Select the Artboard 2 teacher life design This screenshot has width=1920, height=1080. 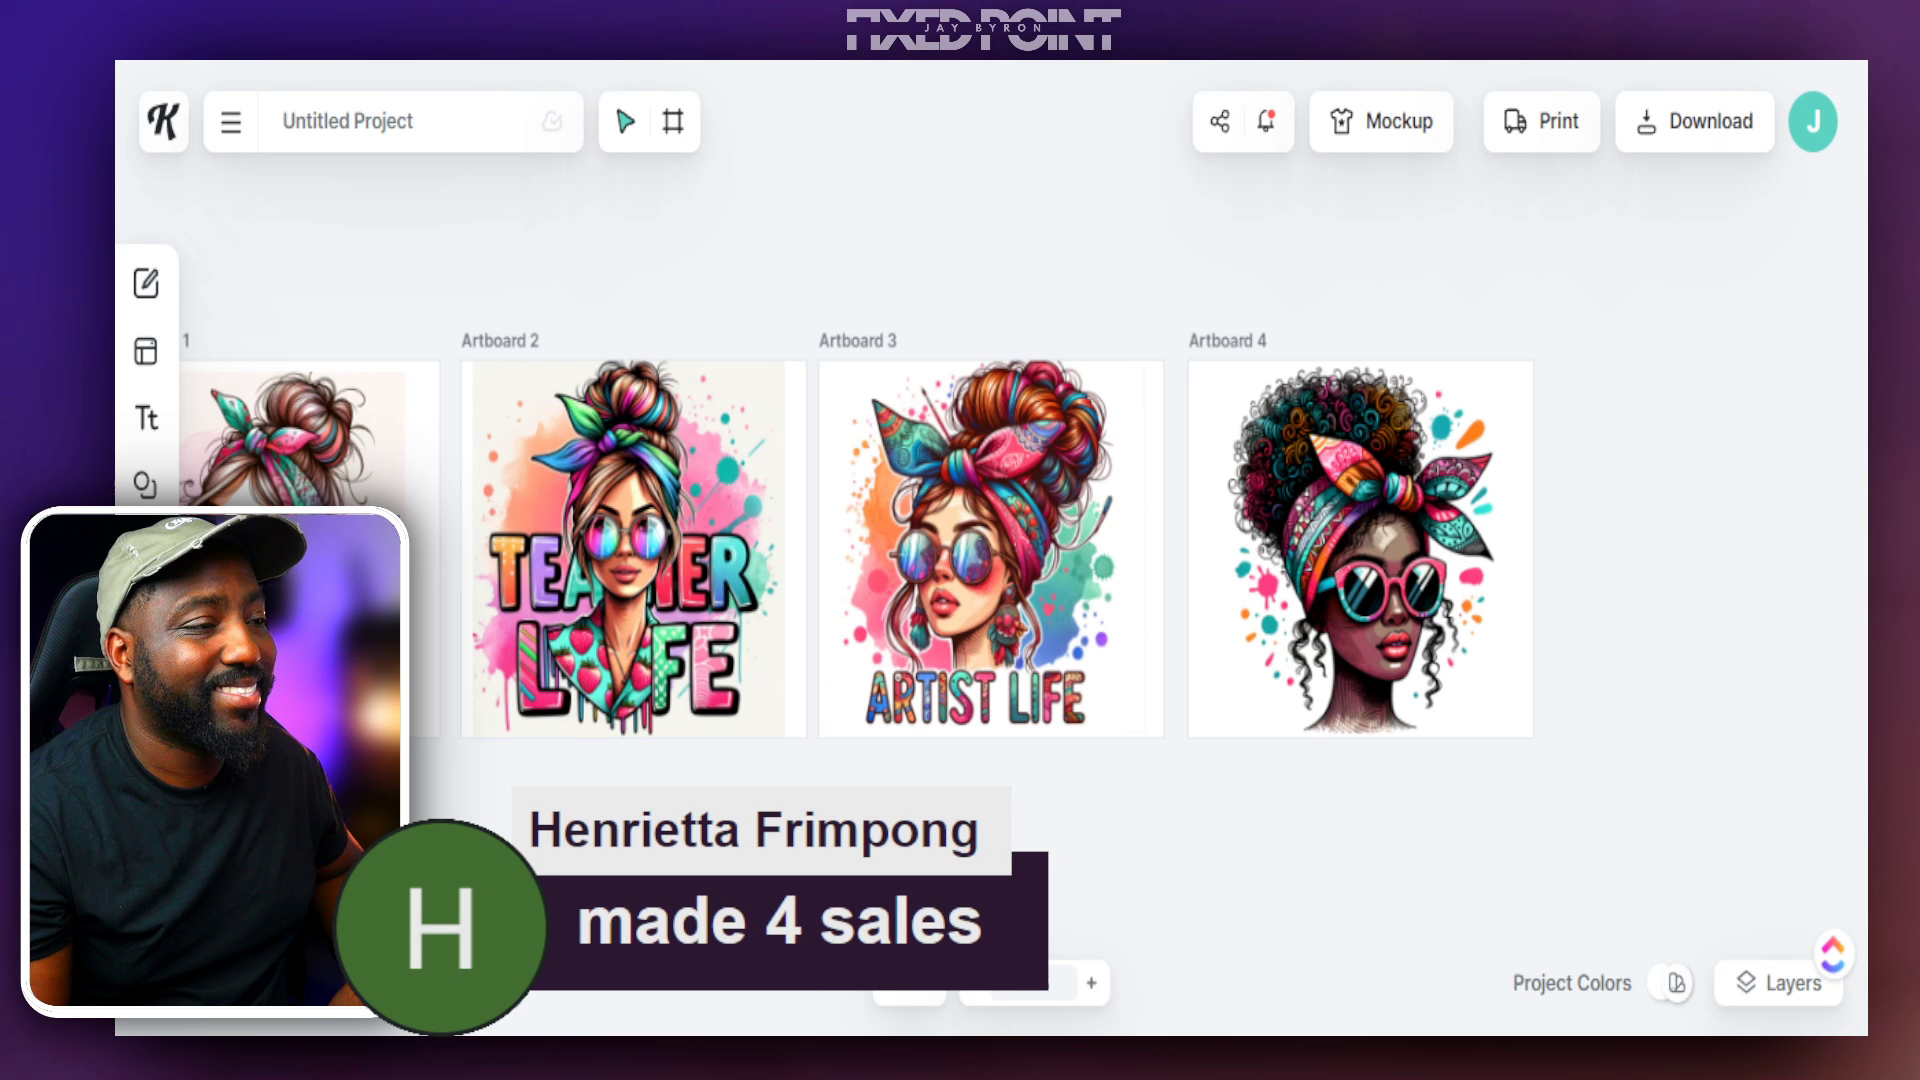[x=632, y=550]
